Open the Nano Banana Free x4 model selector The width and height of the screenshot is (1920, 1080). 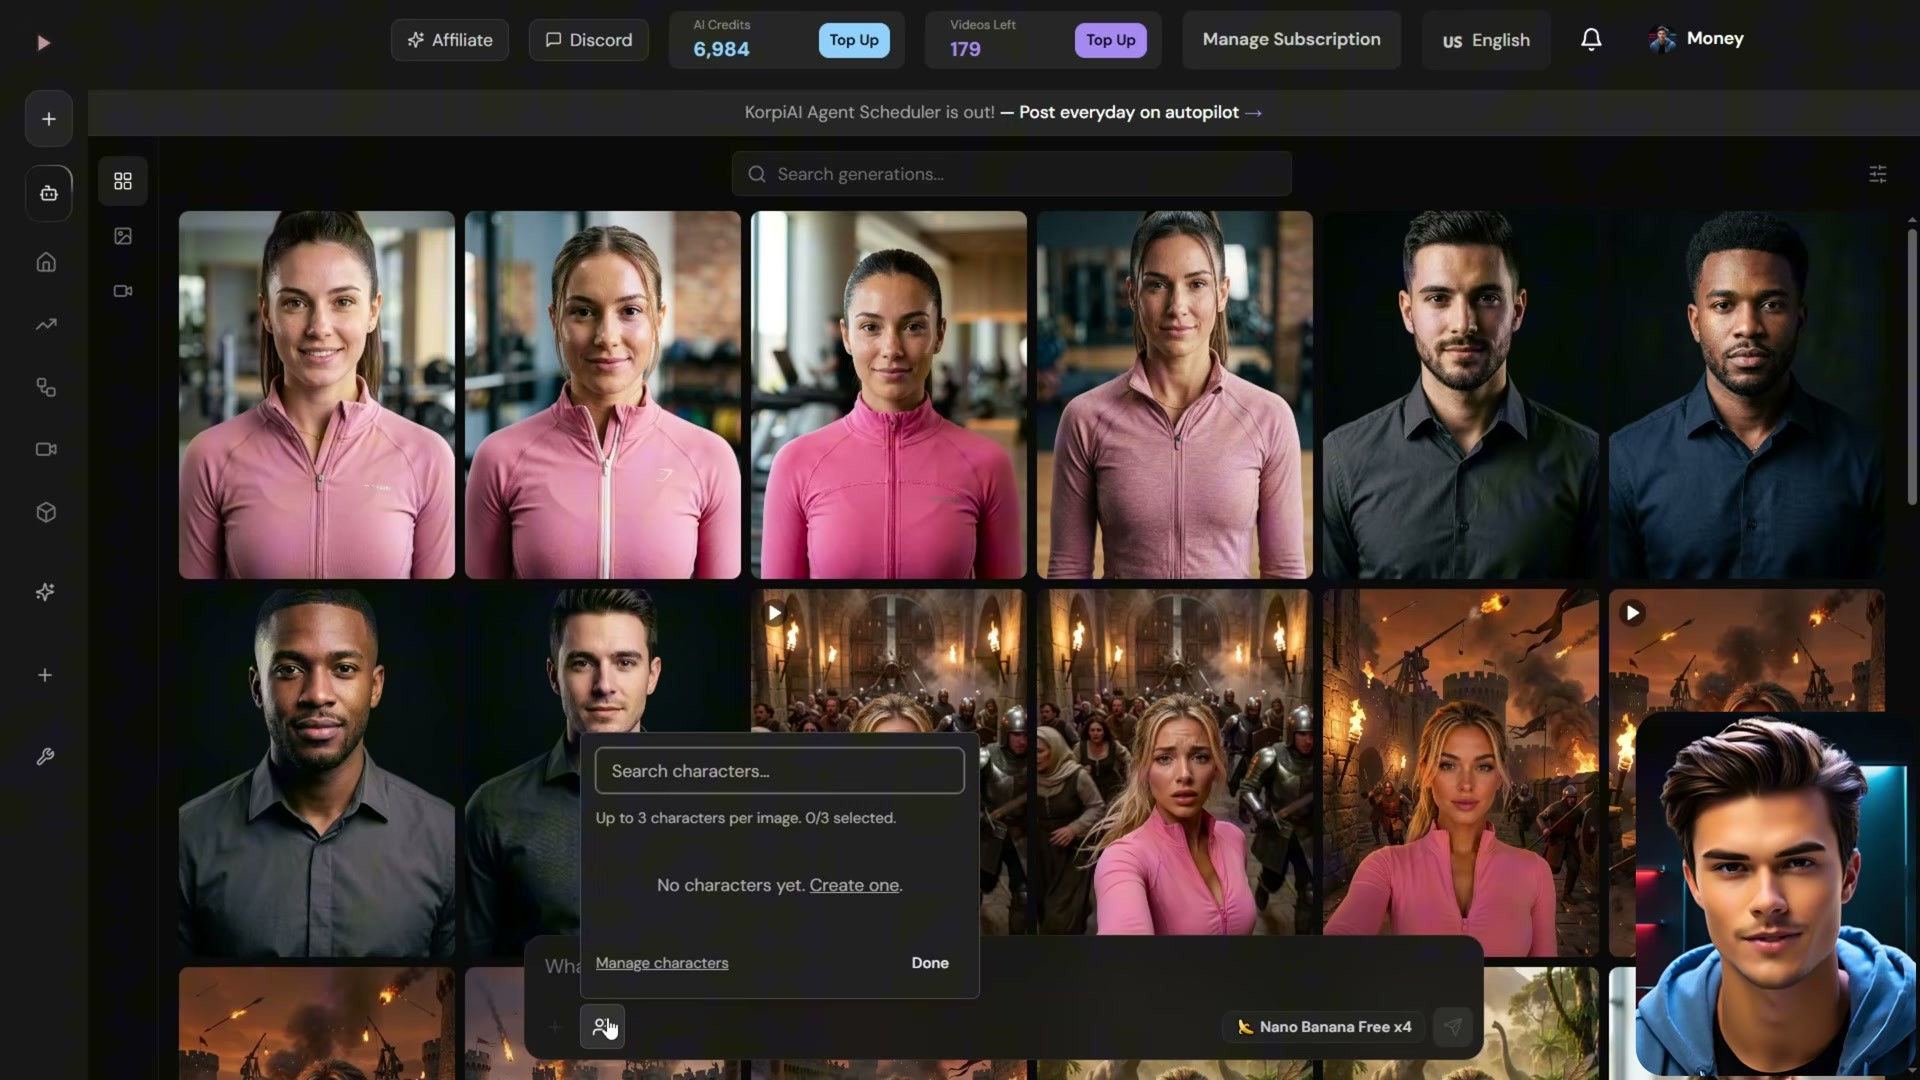coord(1324,1027)
